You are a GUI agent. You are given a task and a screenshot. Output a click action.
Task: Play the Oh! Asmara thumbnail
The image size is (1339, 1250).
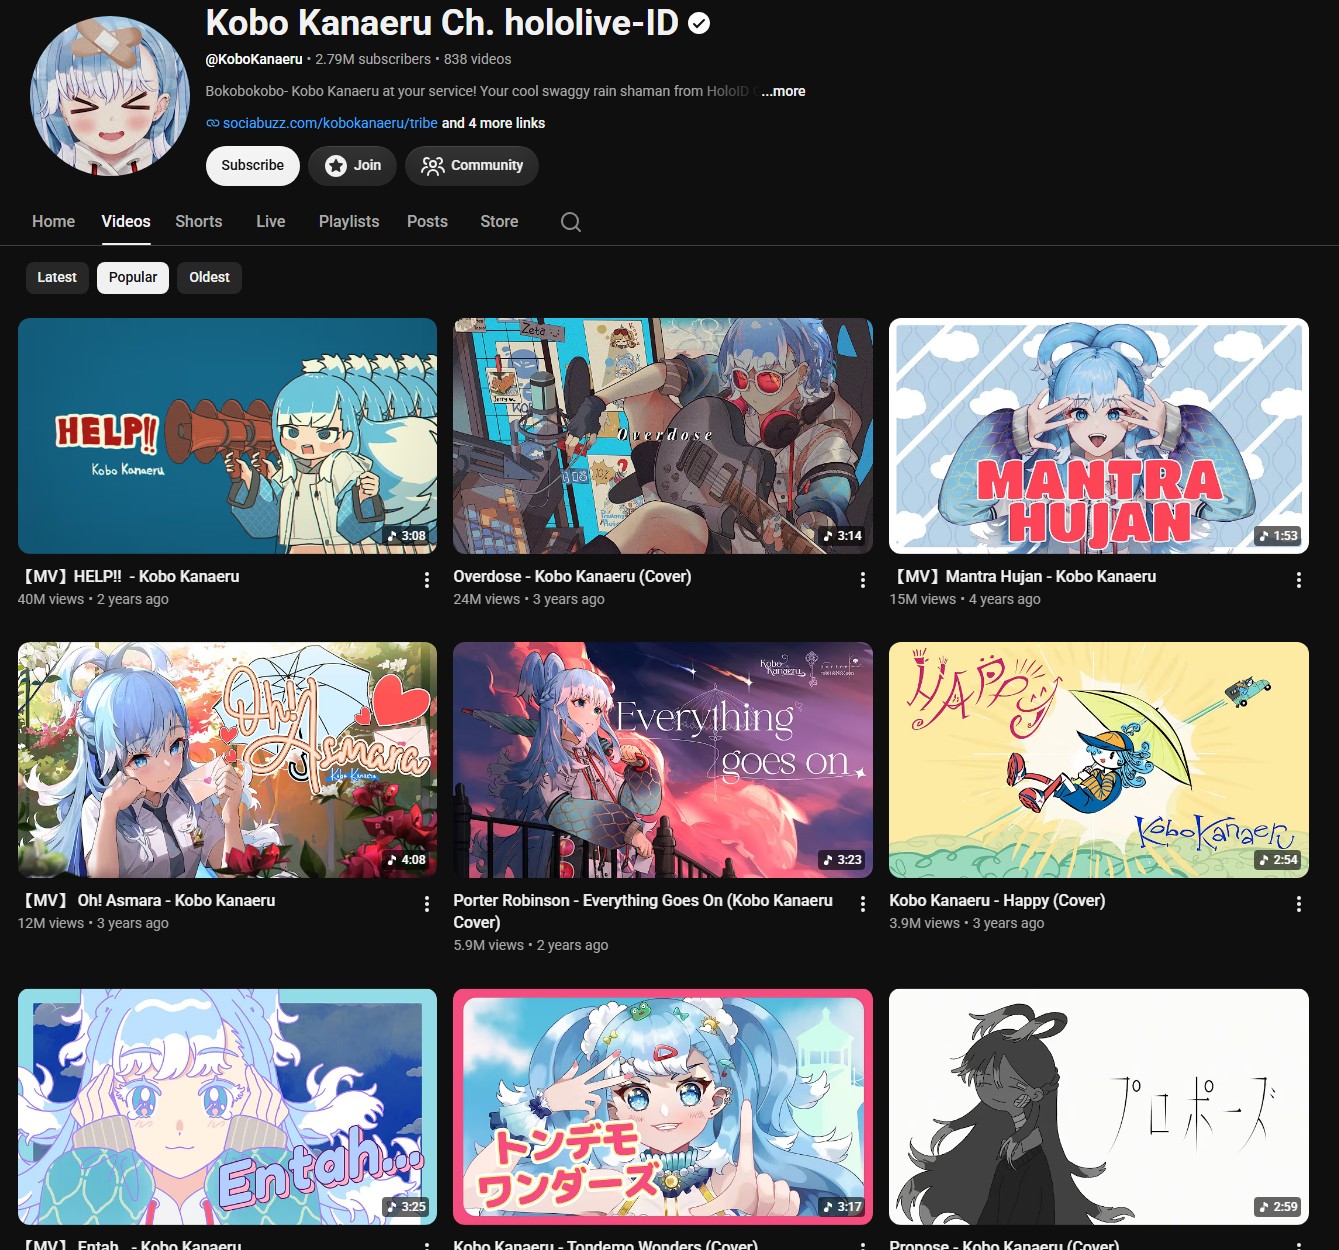tap(227, 760)
